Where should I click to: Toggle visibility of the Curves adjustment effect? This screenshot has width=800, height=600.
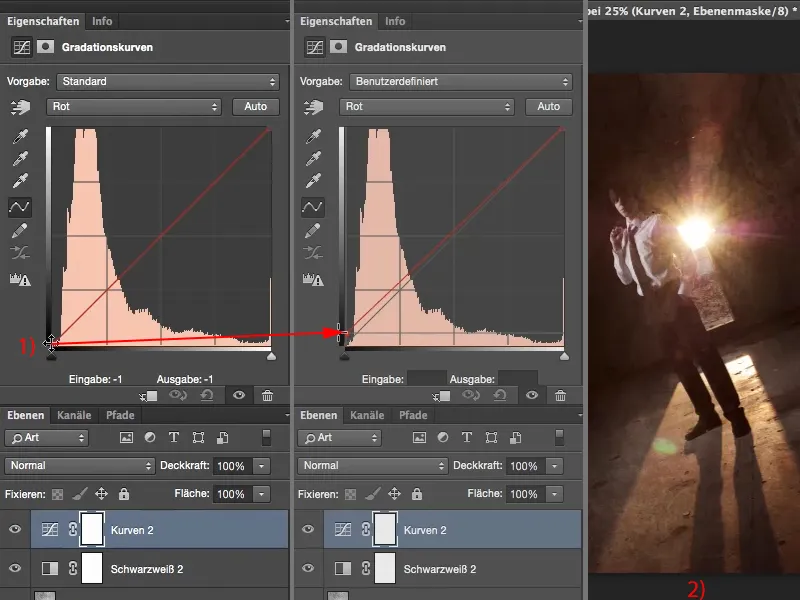coord(237,396)
